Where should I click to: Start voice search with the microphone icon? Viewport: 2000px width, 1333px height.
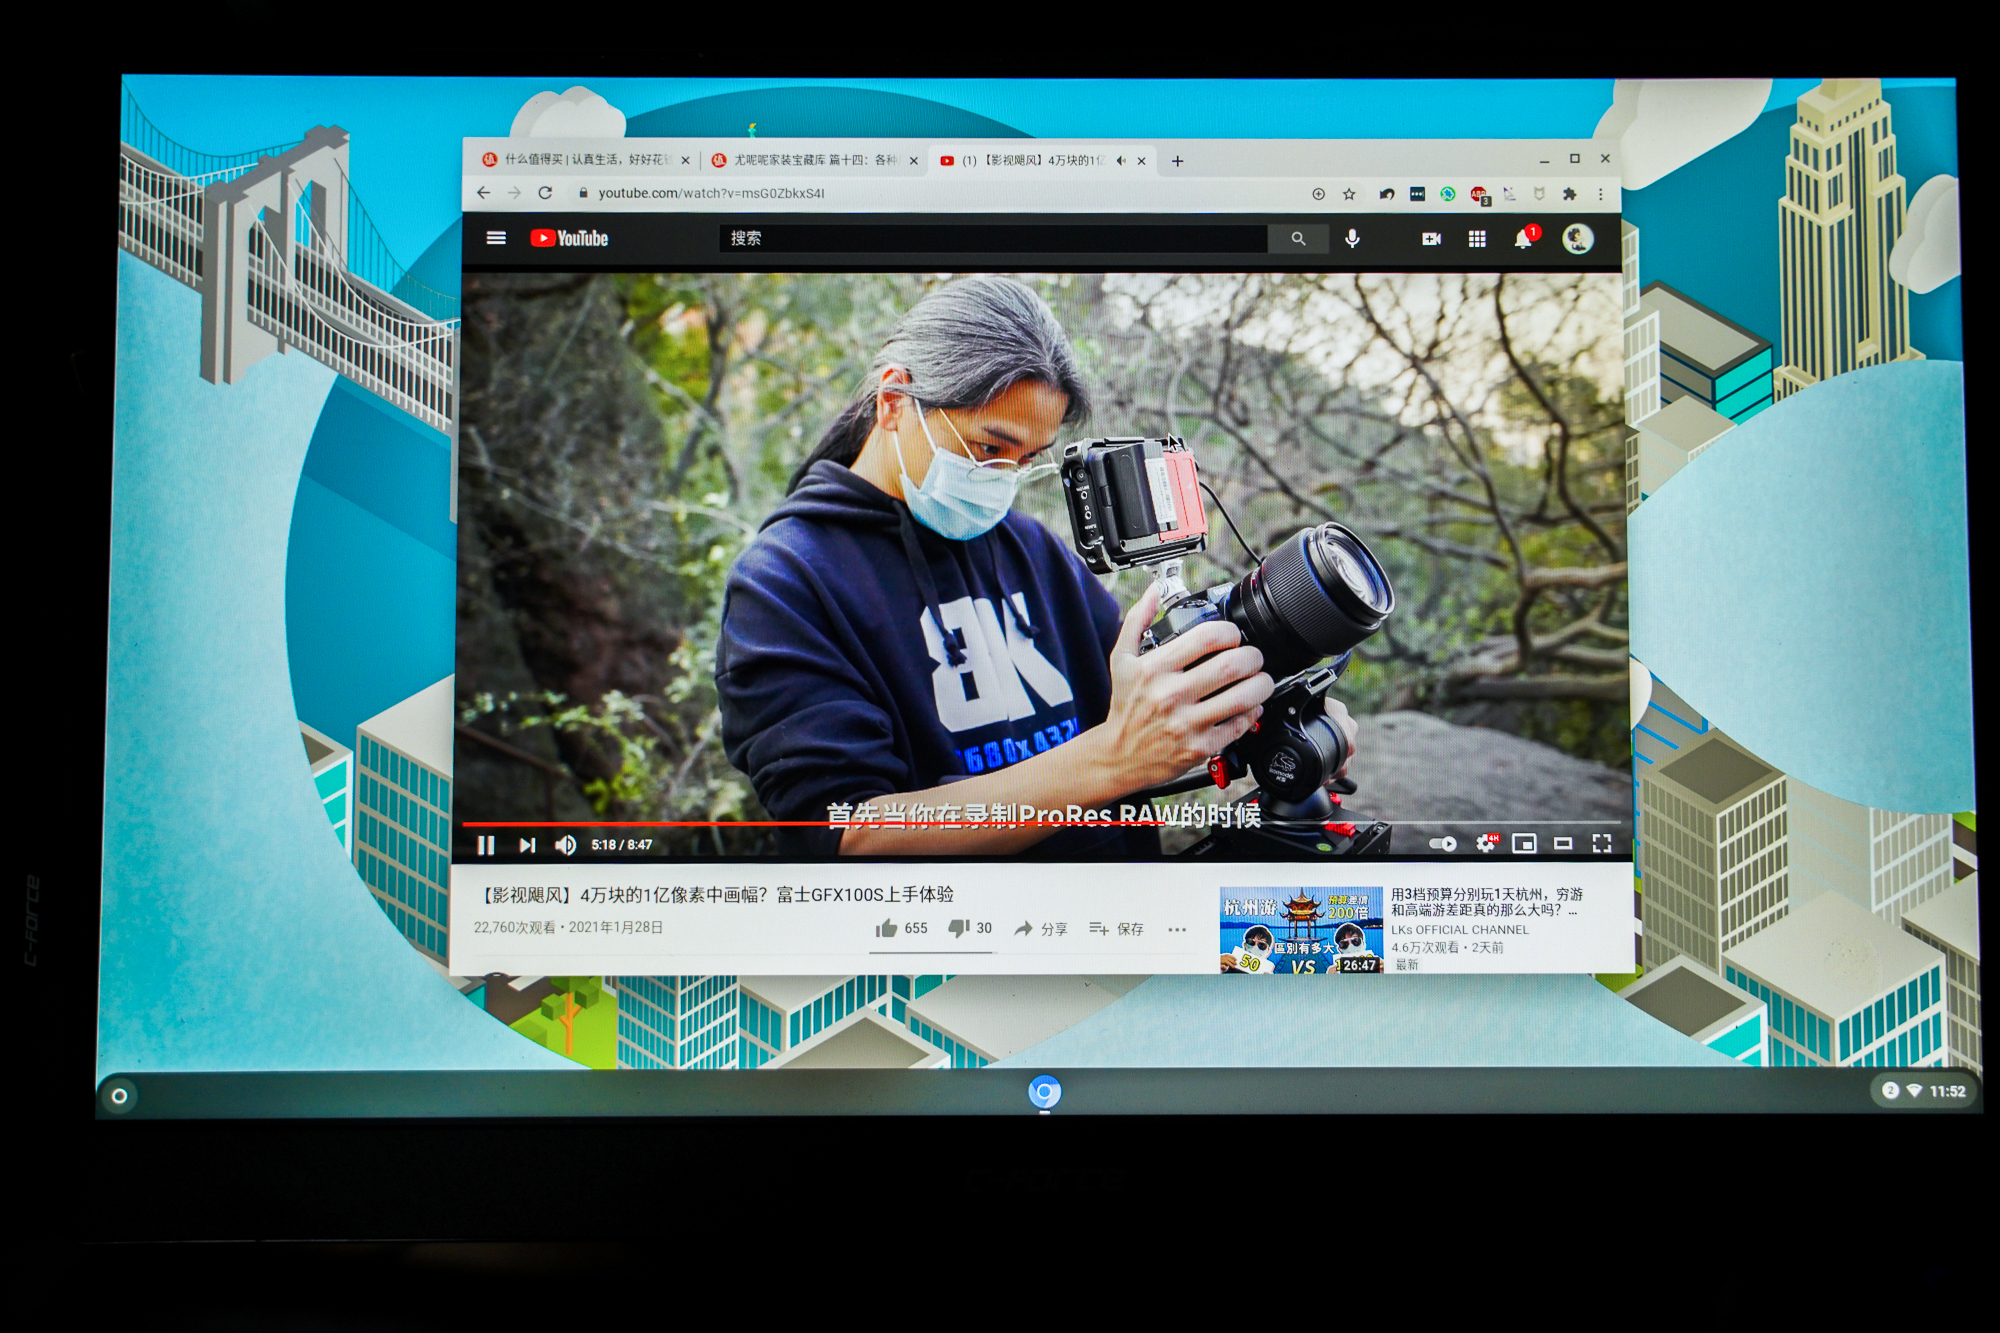(1352, 239)
